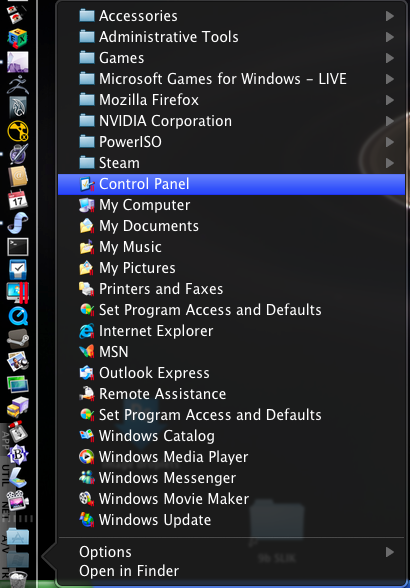Open the Trash in the dock
This screenshot has width=410, height=588.
[18, 580]
